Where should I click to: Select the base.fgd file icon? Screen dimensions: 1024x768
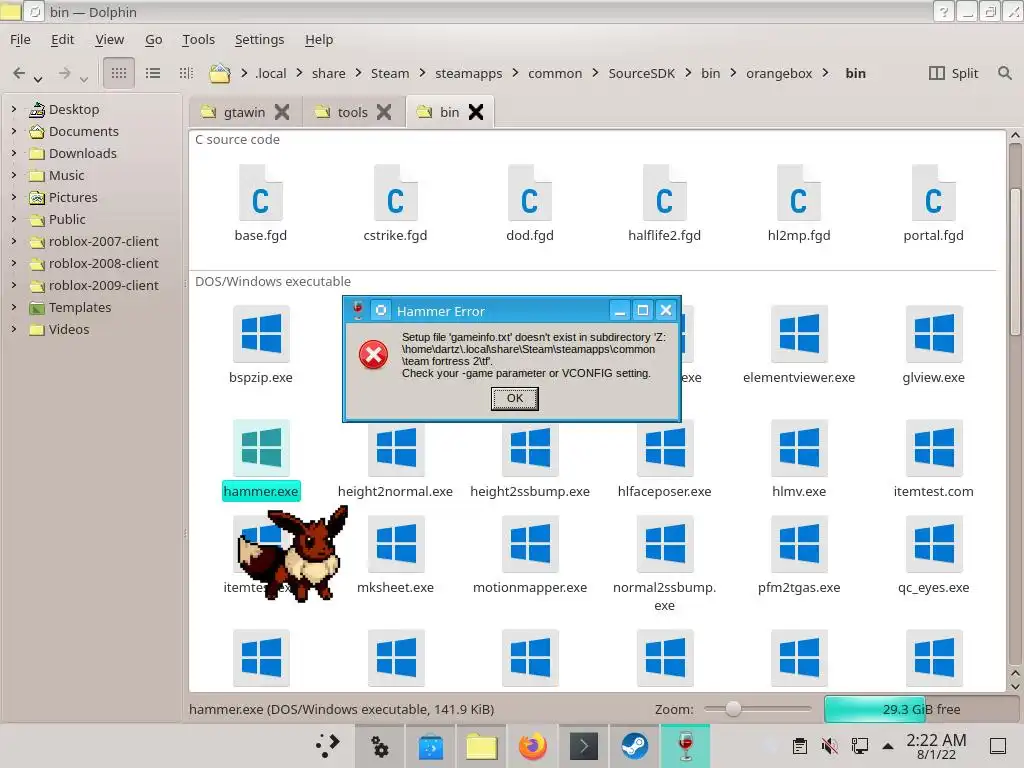coord(261,193)
